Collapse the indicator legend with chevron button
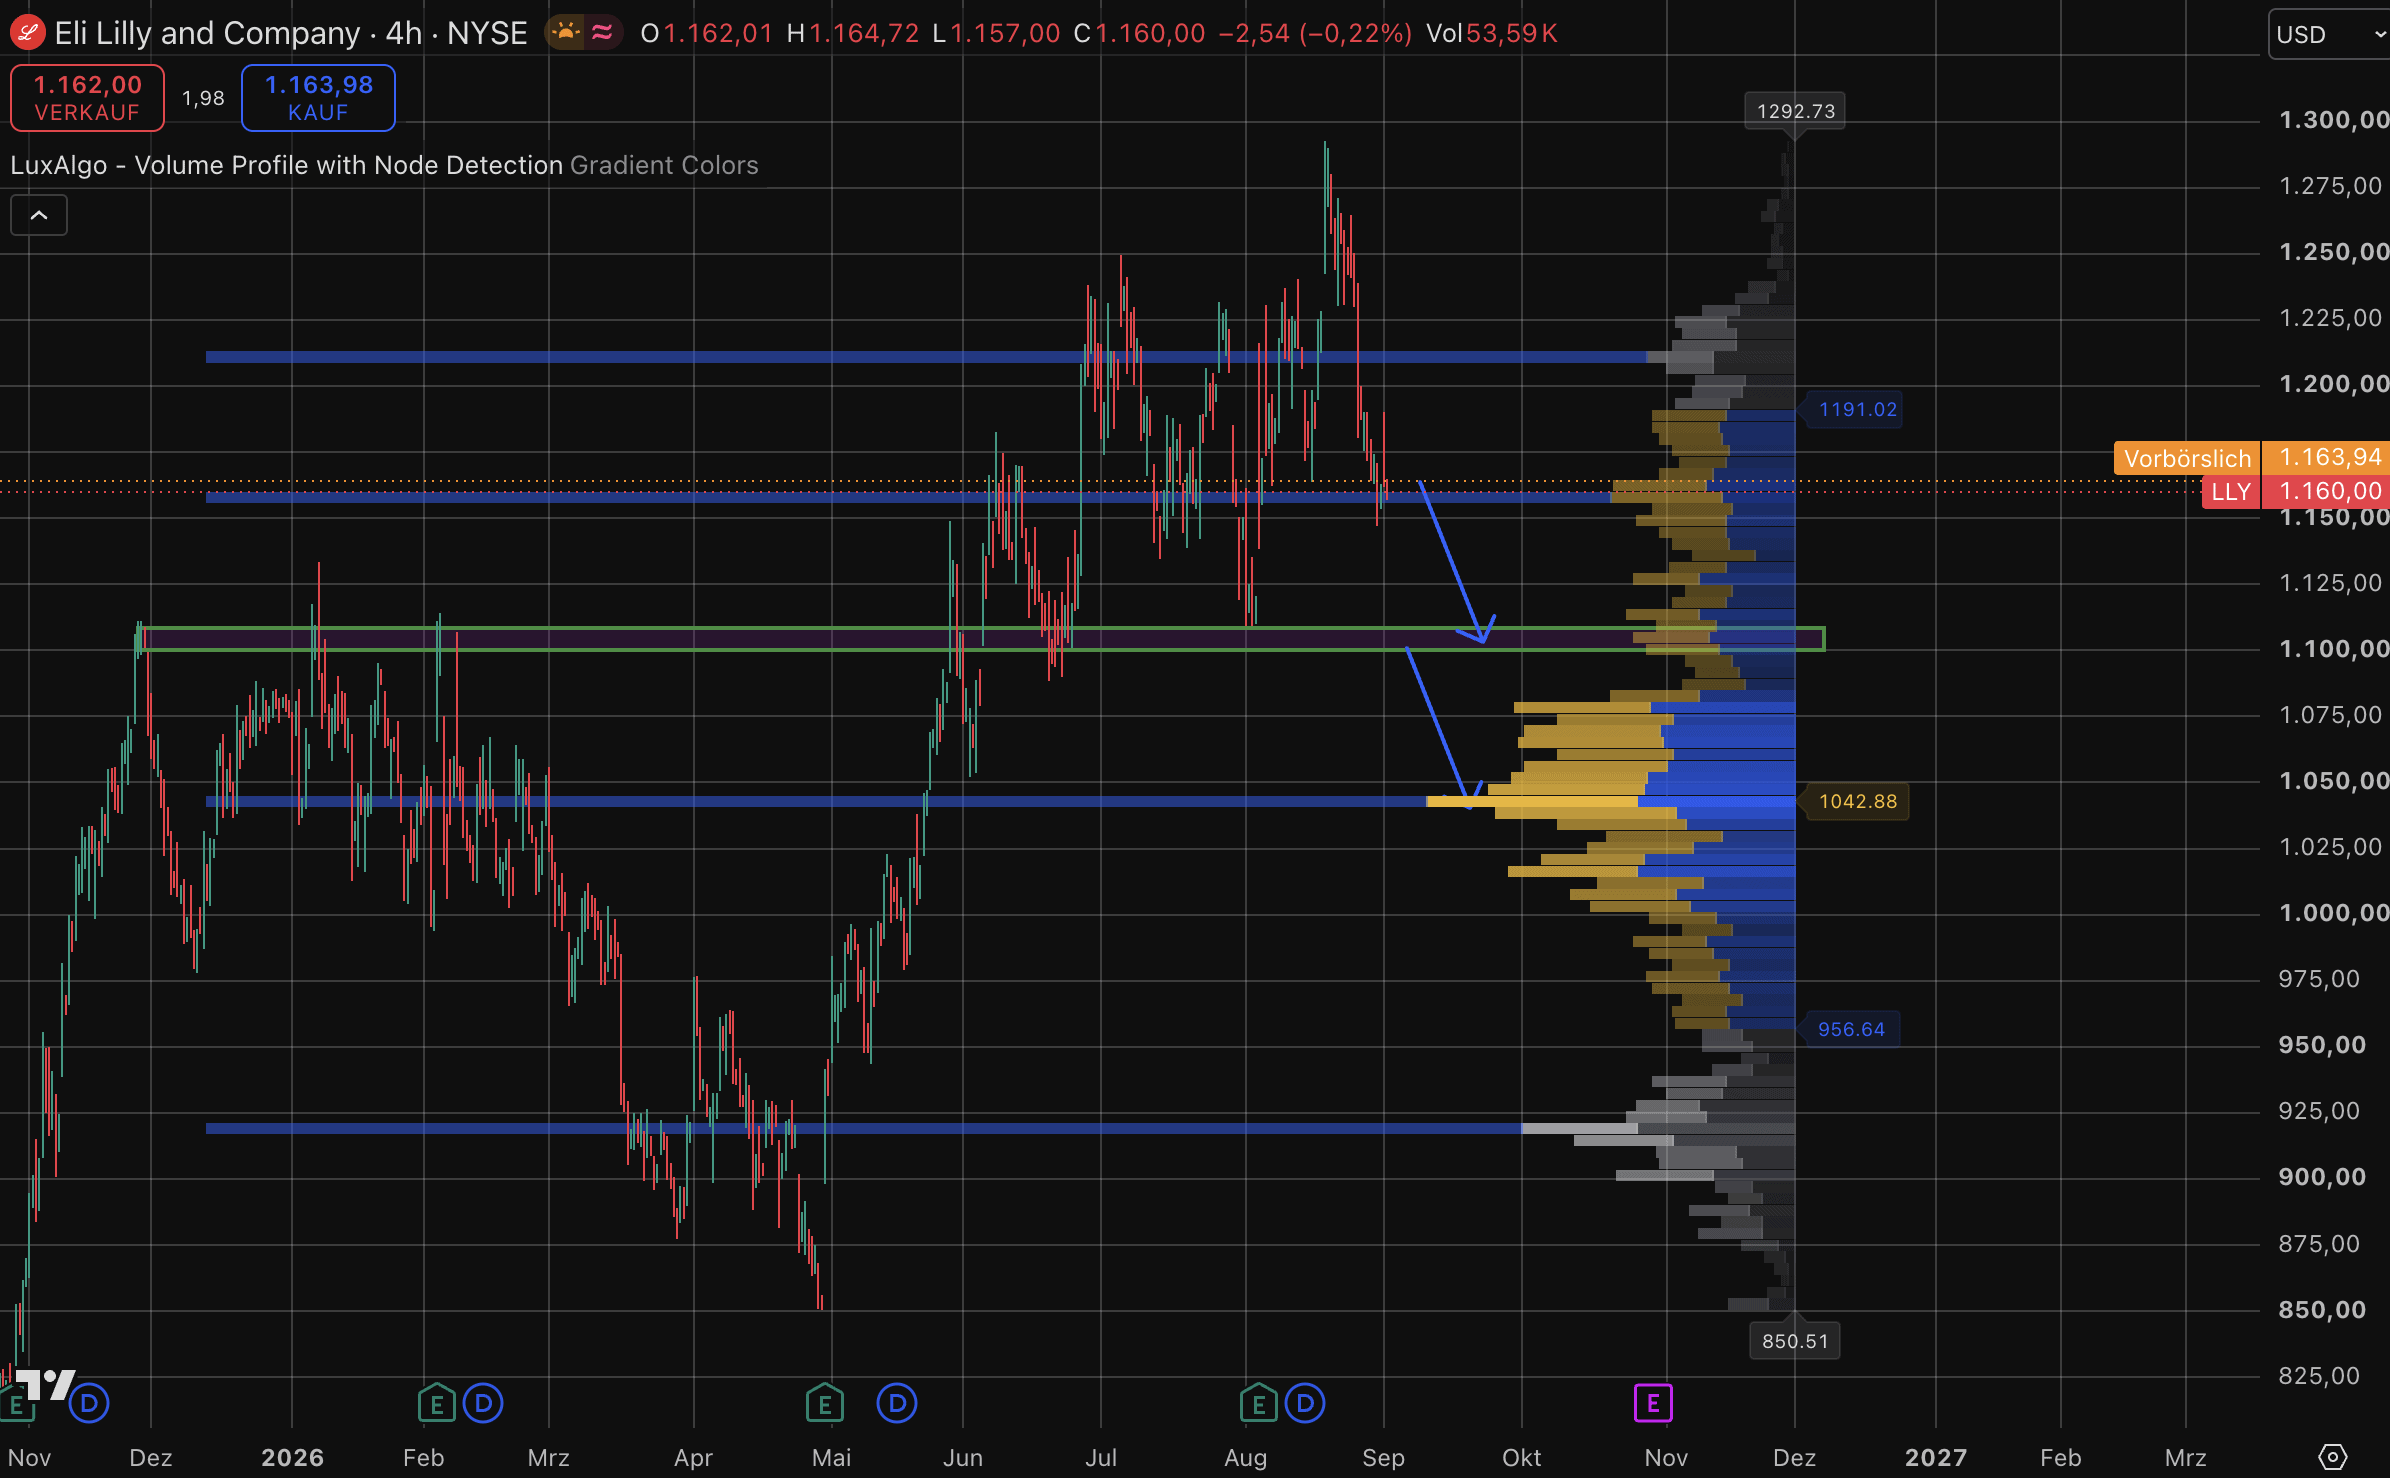 (x=39, y=215)
